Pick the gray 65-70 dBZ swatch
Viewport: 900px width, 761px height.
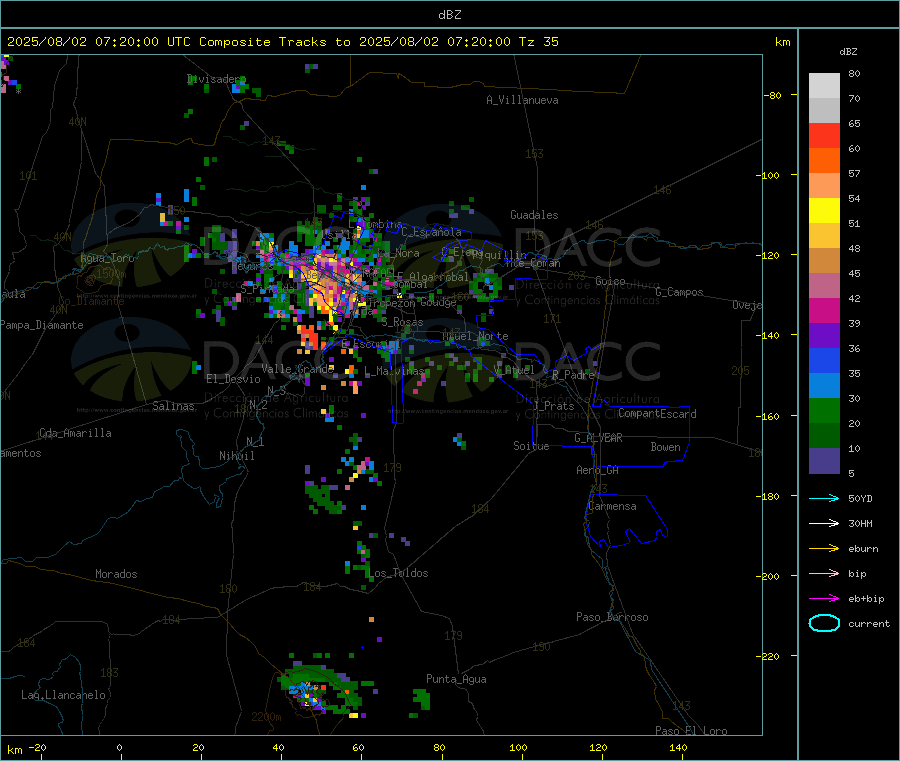click(x=824, y=111)
